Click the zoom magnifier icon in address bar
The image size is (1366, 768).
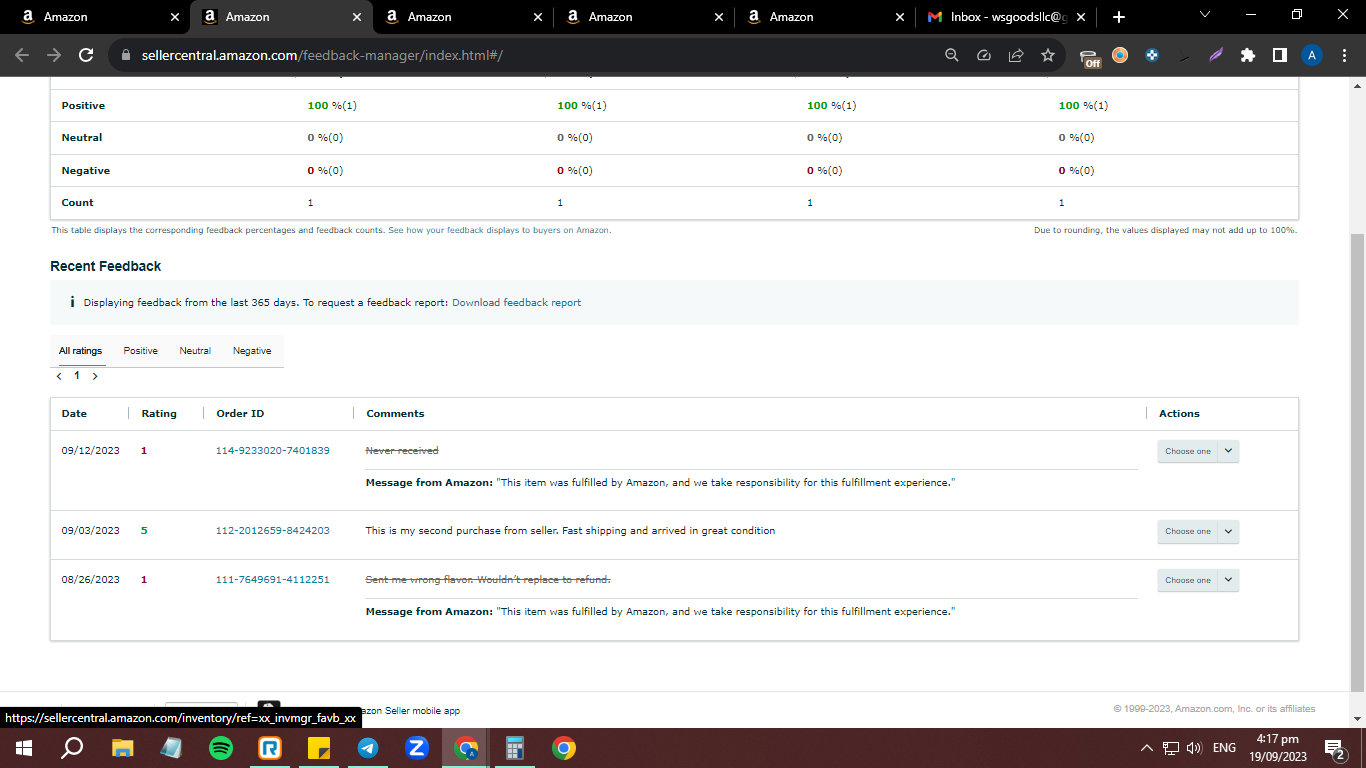[x=952, y=55]
